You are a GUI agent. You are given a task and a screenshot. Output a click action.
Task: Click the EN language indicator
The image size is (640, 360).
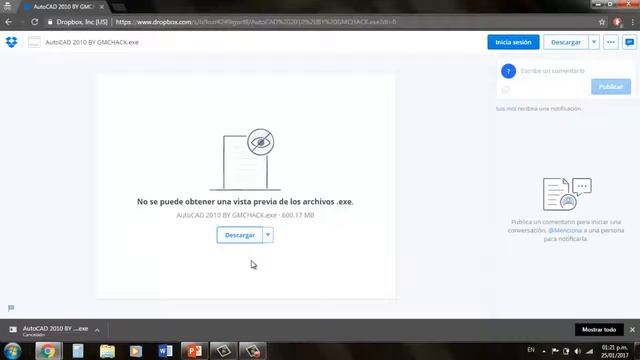coord(531,350)
